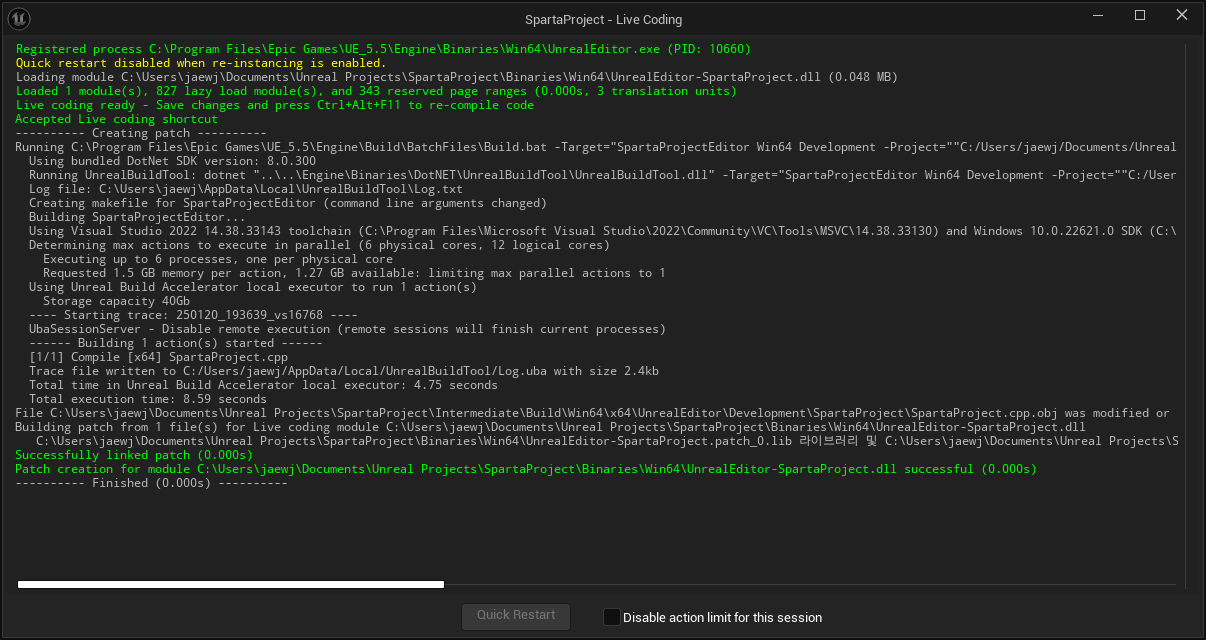Click the 'Trace file written to' line
1206x640 pixels.
(x=344, y=371)
